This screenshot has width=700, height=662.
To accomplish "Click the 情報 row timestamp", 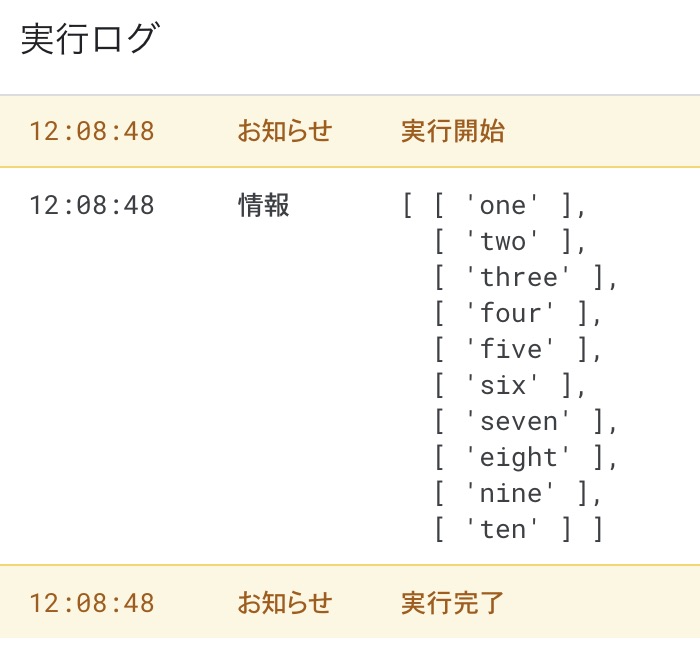I will pyautogui.click(x=91, y=206).
